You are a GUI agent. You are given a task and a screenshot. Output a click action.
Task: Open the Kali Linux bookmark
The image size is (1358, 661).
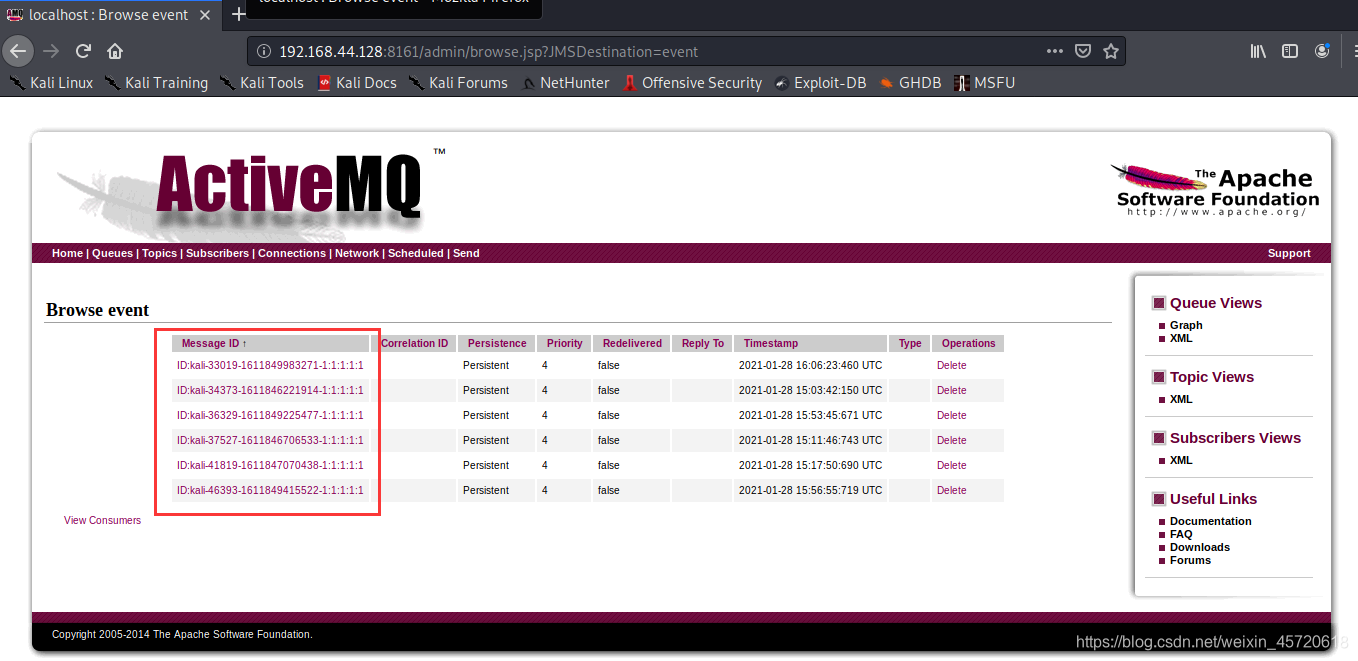click(x=51, y=83)
